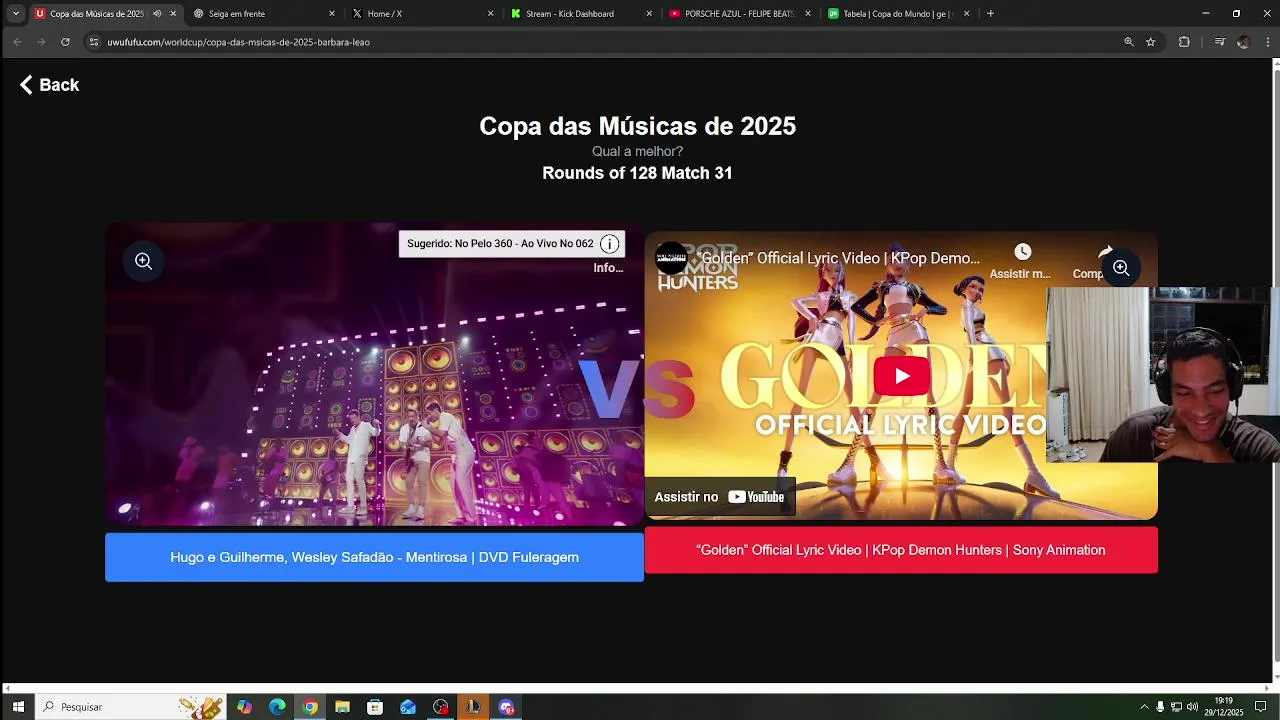Open the browser zoom indicator
This screenshot has height=720, width=1280.
(x=1129, y=42)
